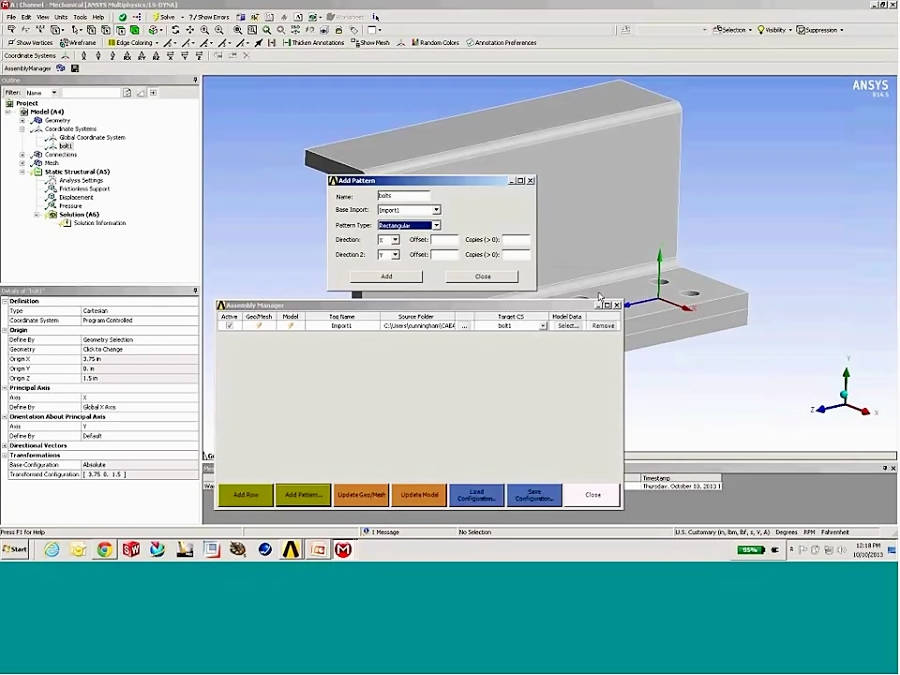Click the Add Row button
The image size is (900, 675).
click(246, 495)
